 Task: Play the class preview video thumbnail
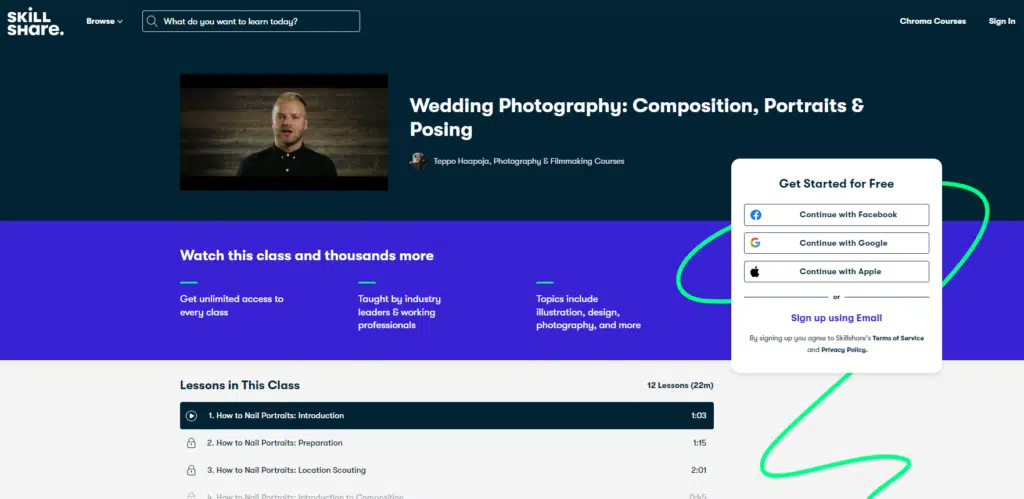point(284,132)
